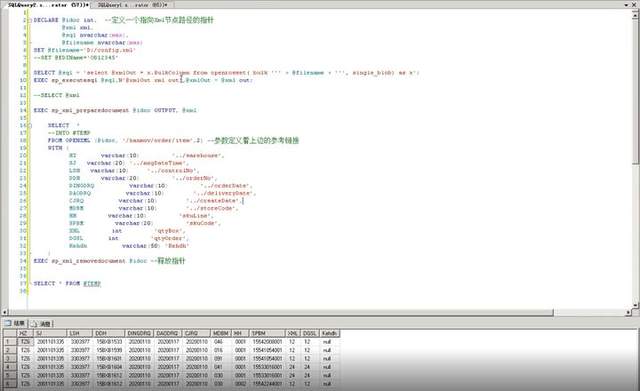
Task: Collapse the SELECT block on line 16
Action: point(30,125)
